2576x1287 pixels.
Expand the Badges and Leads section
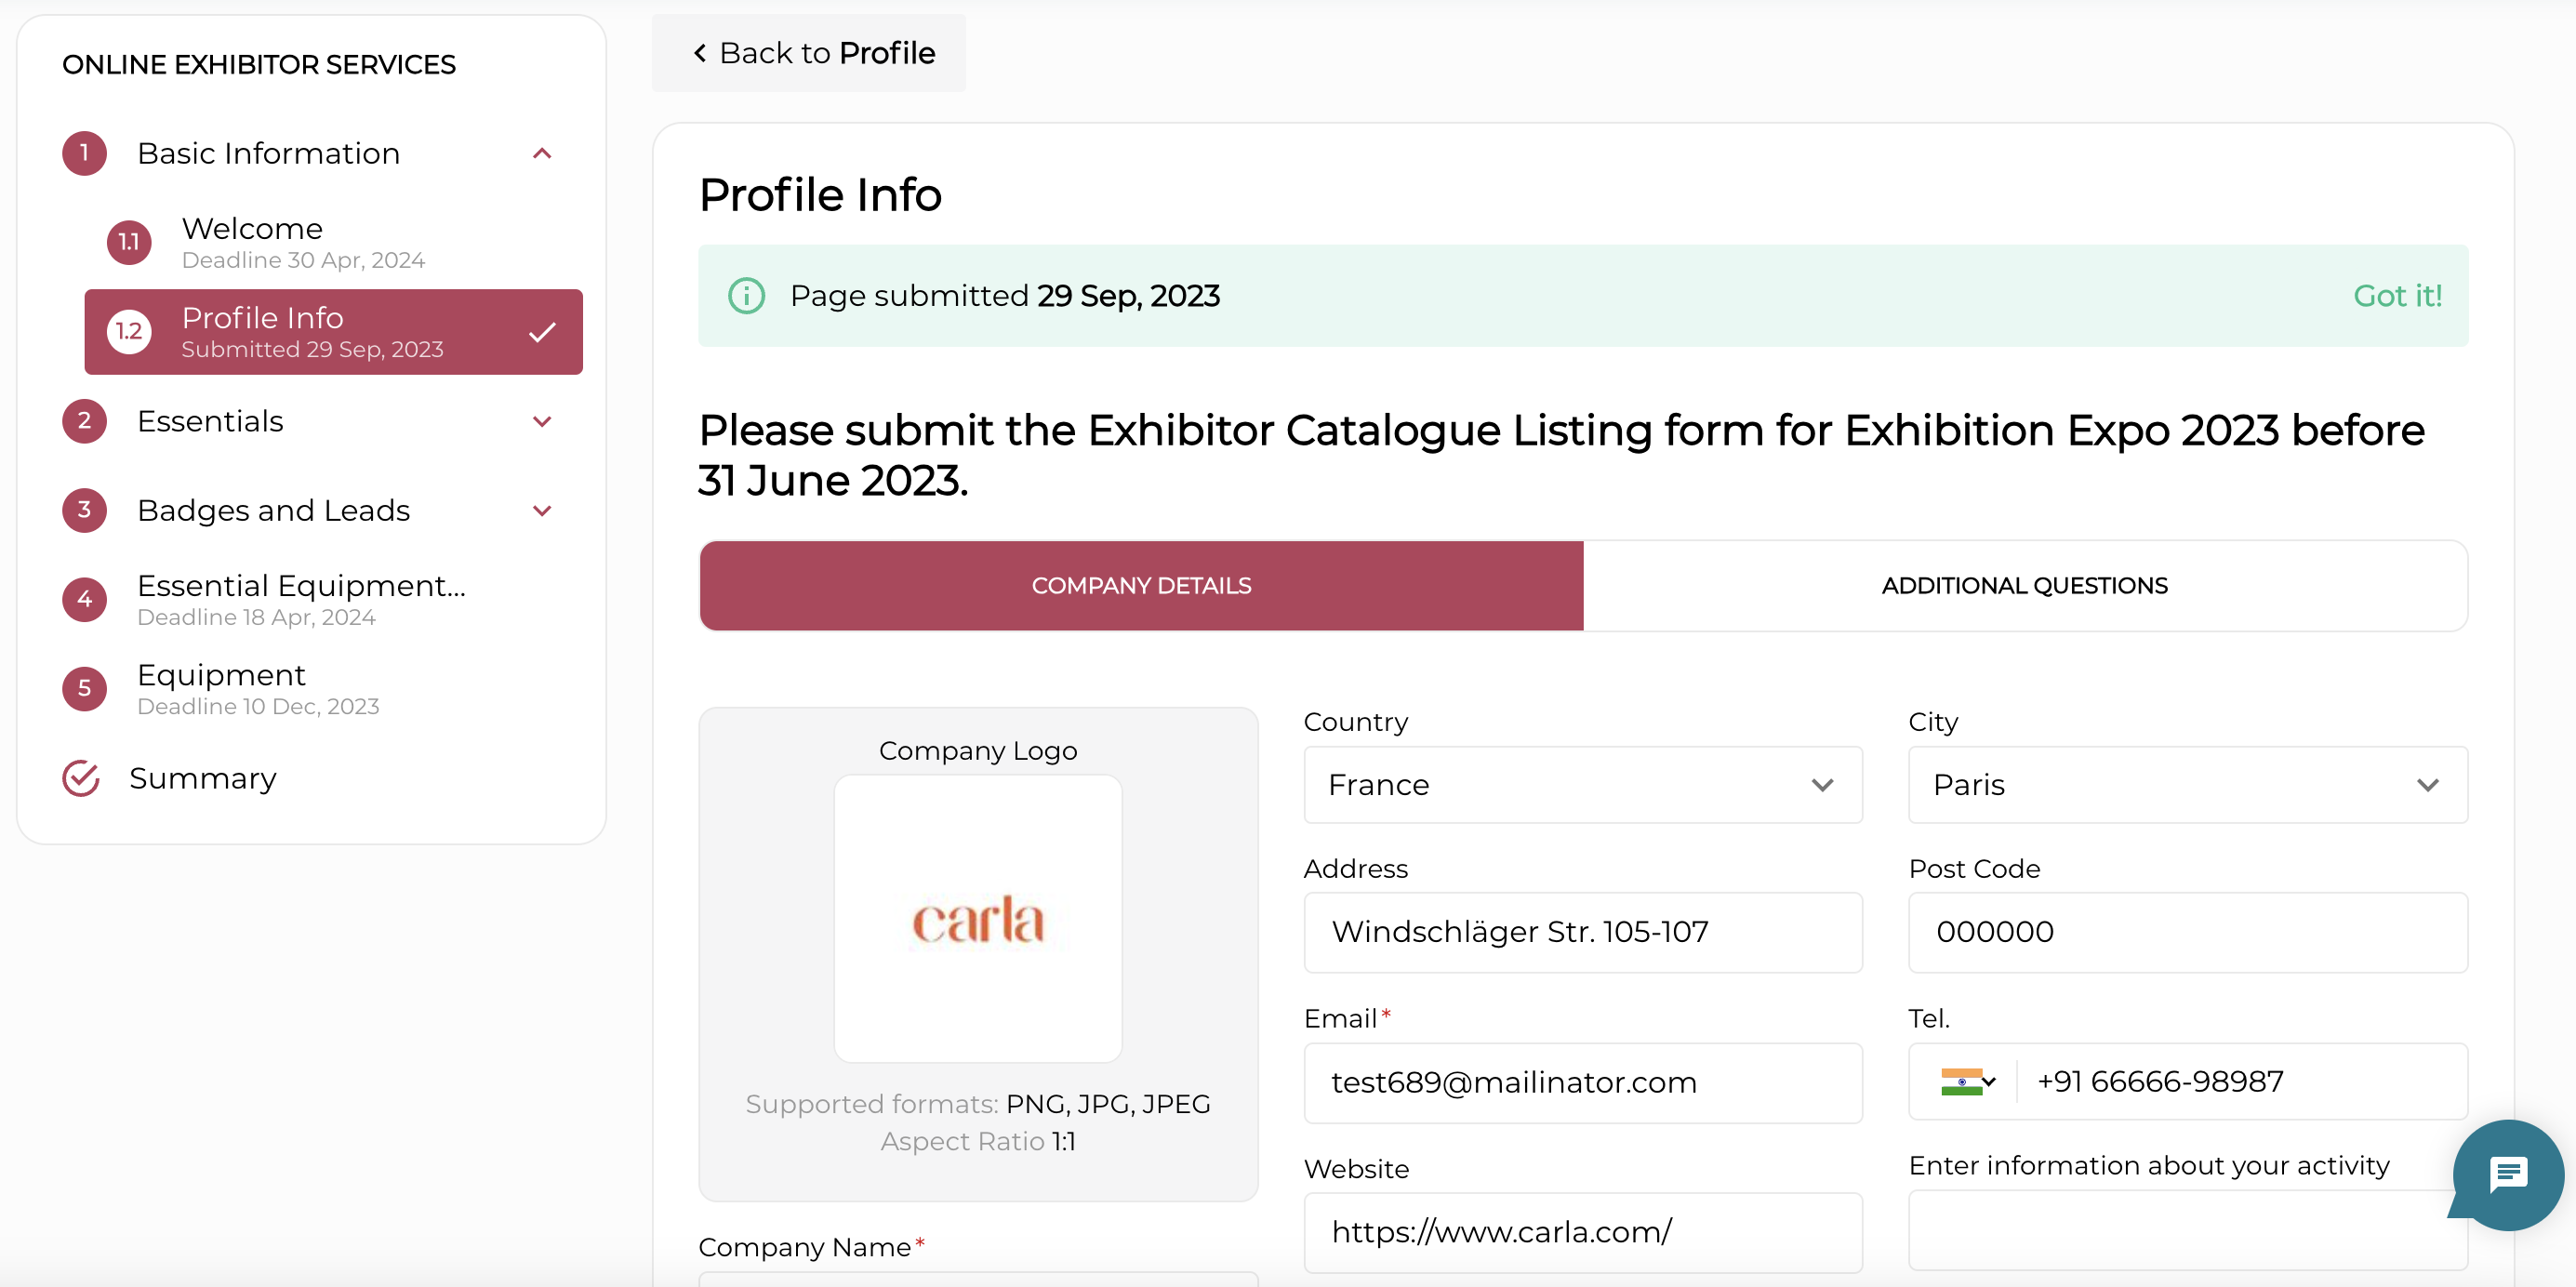click(x=542, y=510)
